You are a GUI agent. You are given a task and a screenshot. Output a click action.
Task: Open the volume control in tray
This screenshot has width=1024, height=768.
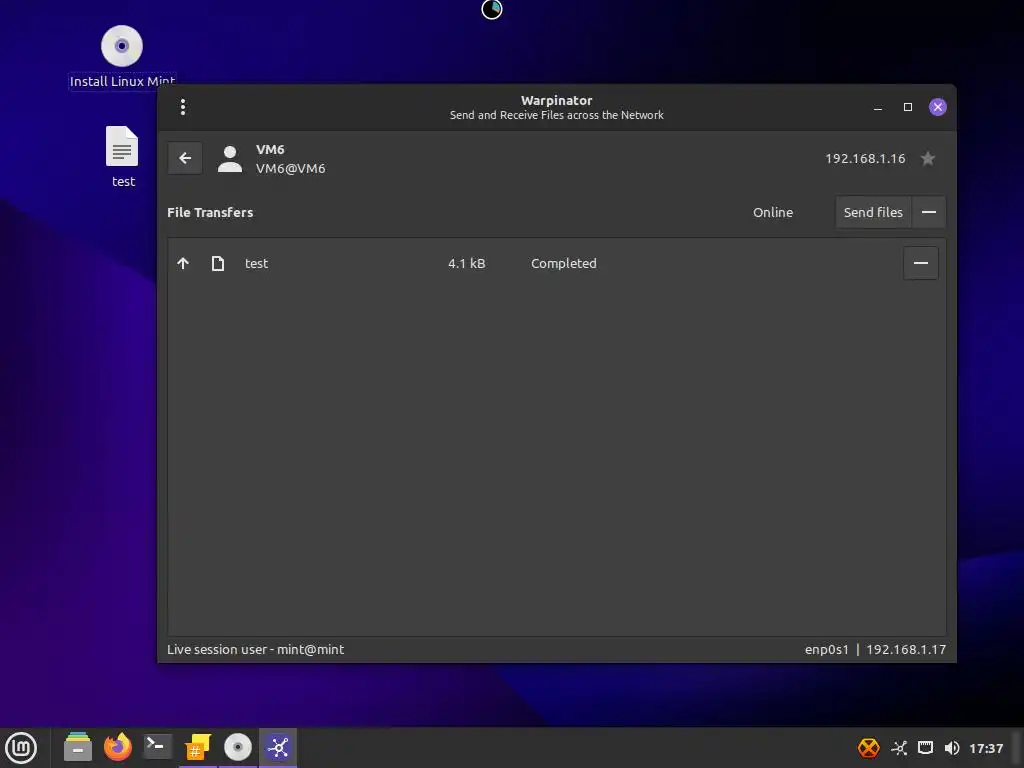[x=952, y=748]
